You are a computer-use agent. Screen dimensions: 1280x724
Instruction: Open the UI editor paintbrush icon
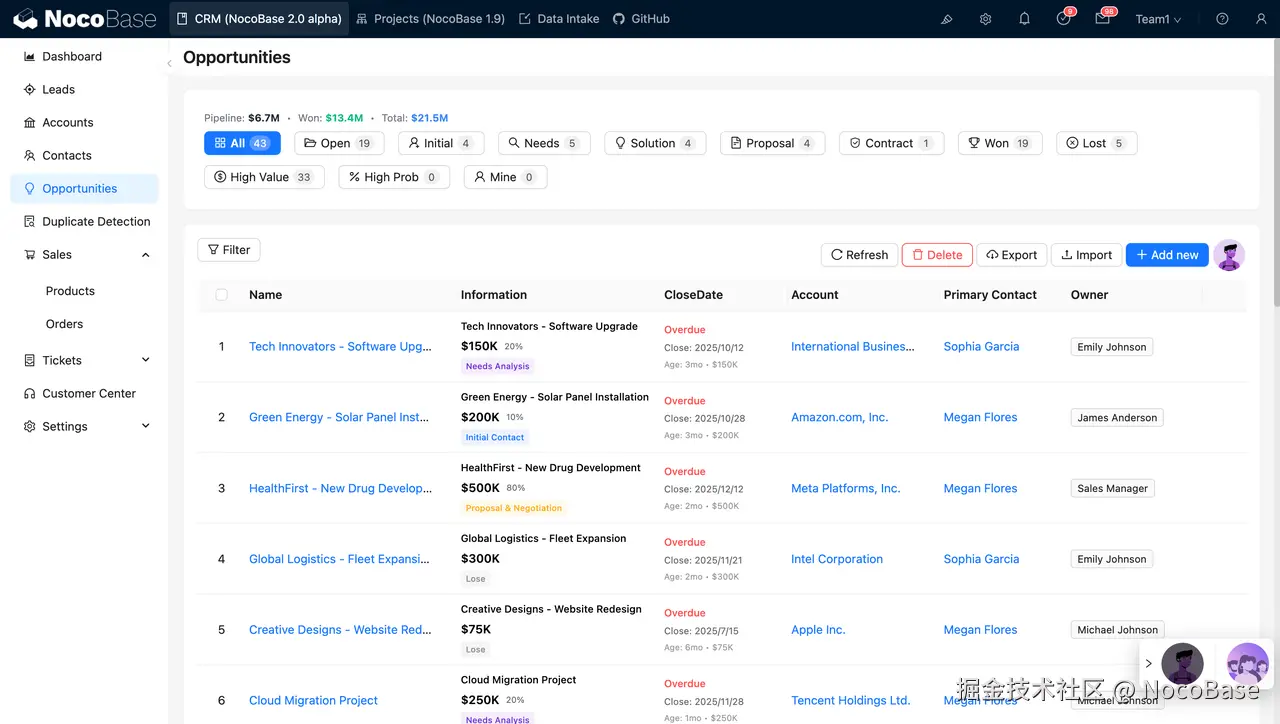(947, 19)
